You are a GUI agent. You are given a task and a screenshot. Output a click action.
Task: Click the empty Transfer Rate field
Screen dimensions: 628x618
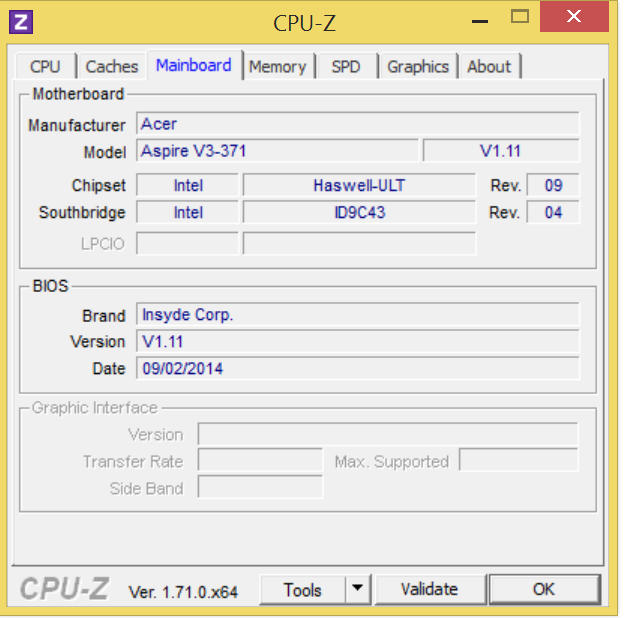(260, 461)
